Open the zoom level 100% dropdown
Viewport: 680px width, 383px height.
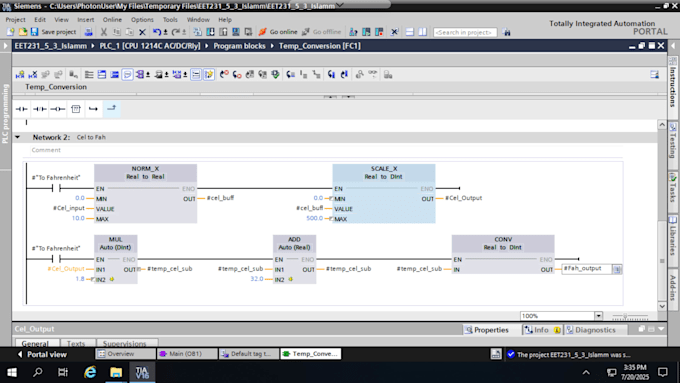point(598,316)
